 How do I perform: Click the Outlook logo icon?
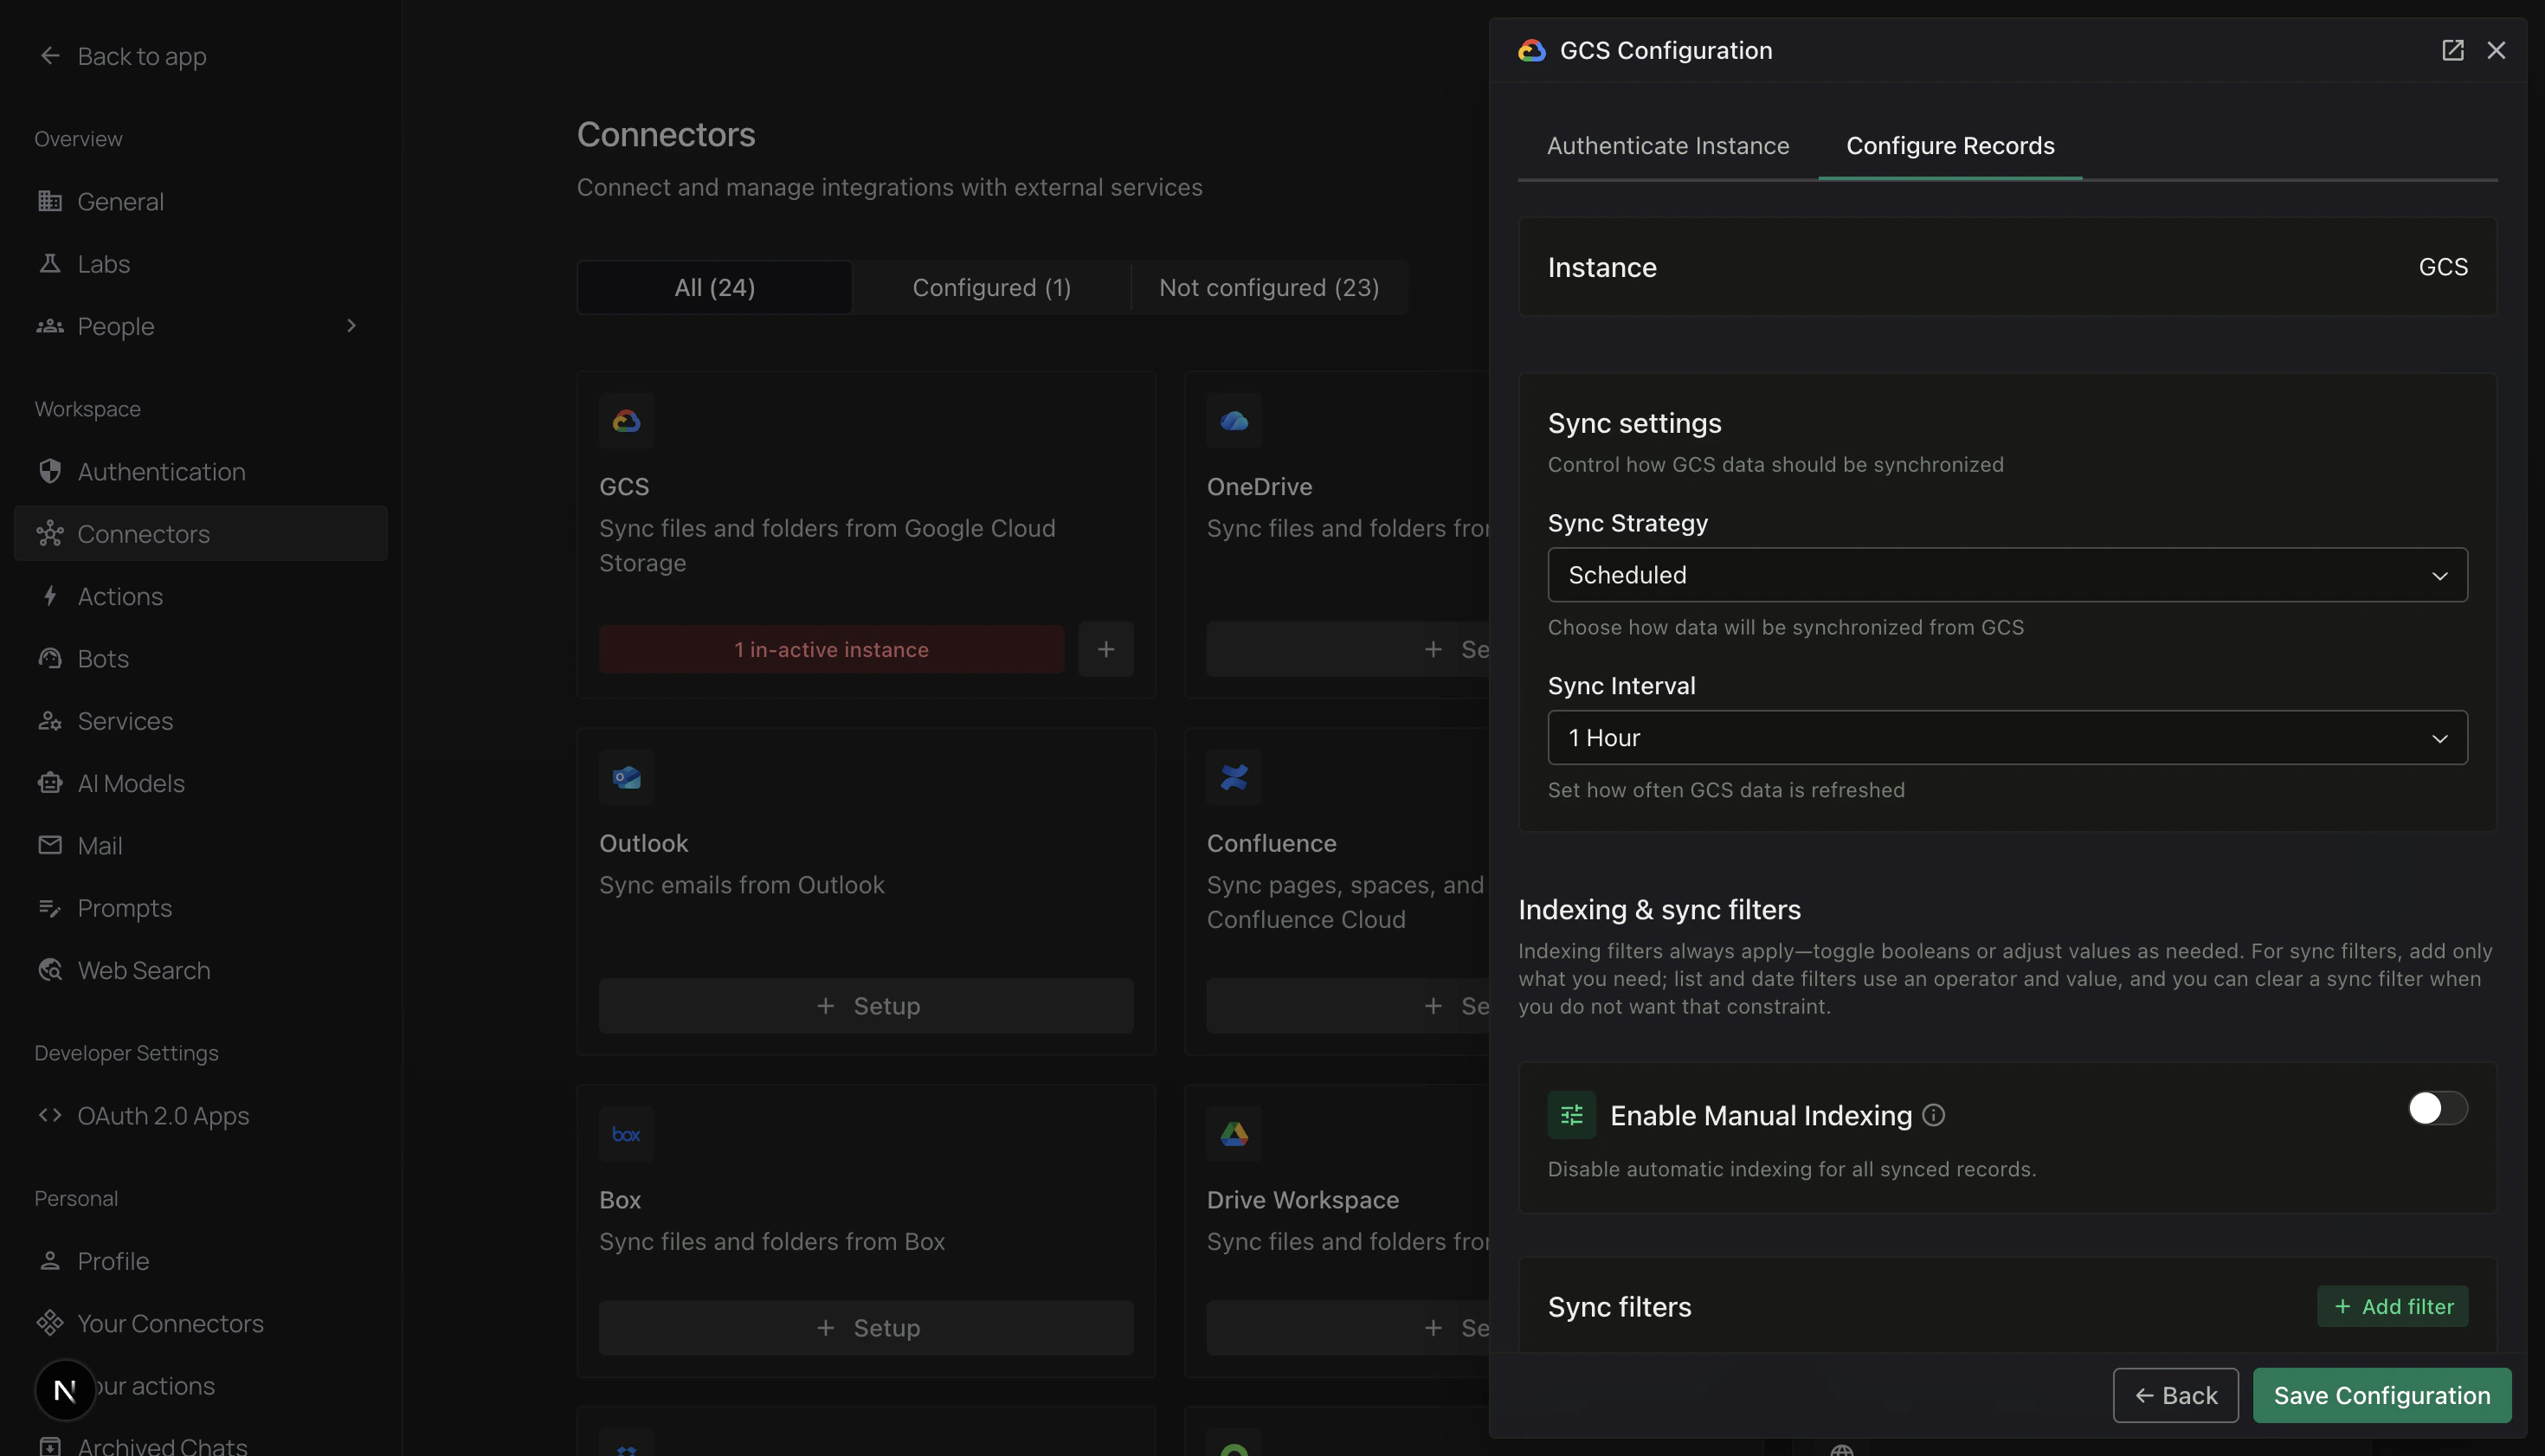pos(626,777)
